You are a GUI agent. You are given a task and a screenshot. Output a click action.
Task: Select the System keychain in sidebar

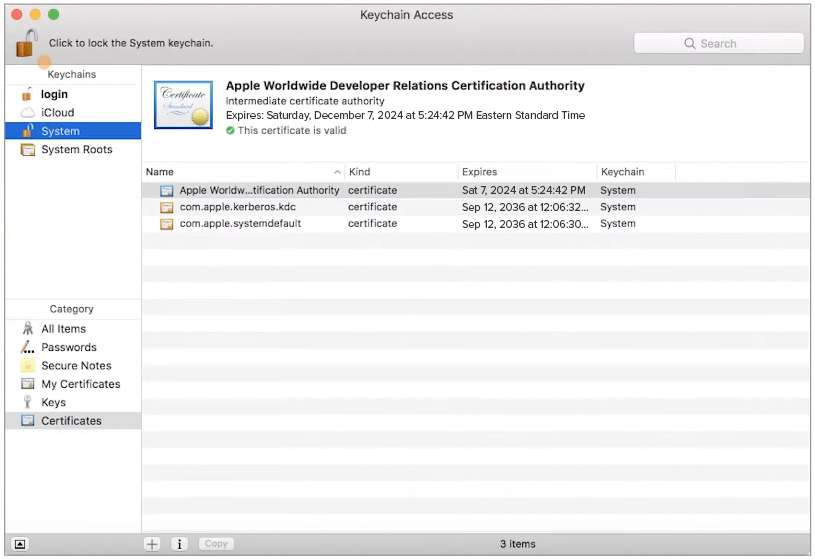pyautogui.click(x=73, y=131)
